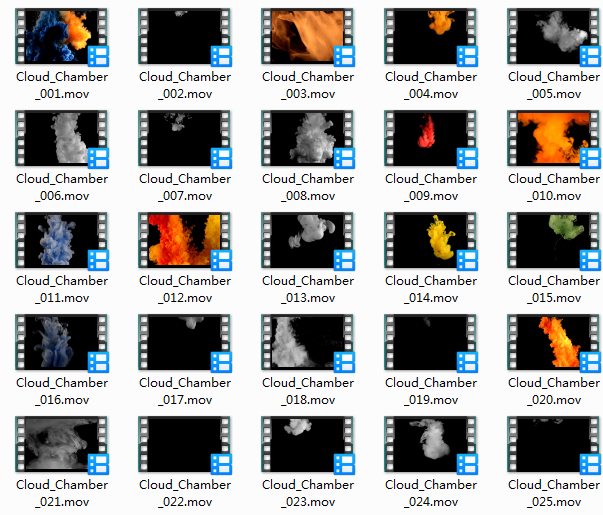
Task: Select the Cloud_Chamber_024.mov thumbnail
Action: [431, 444]
